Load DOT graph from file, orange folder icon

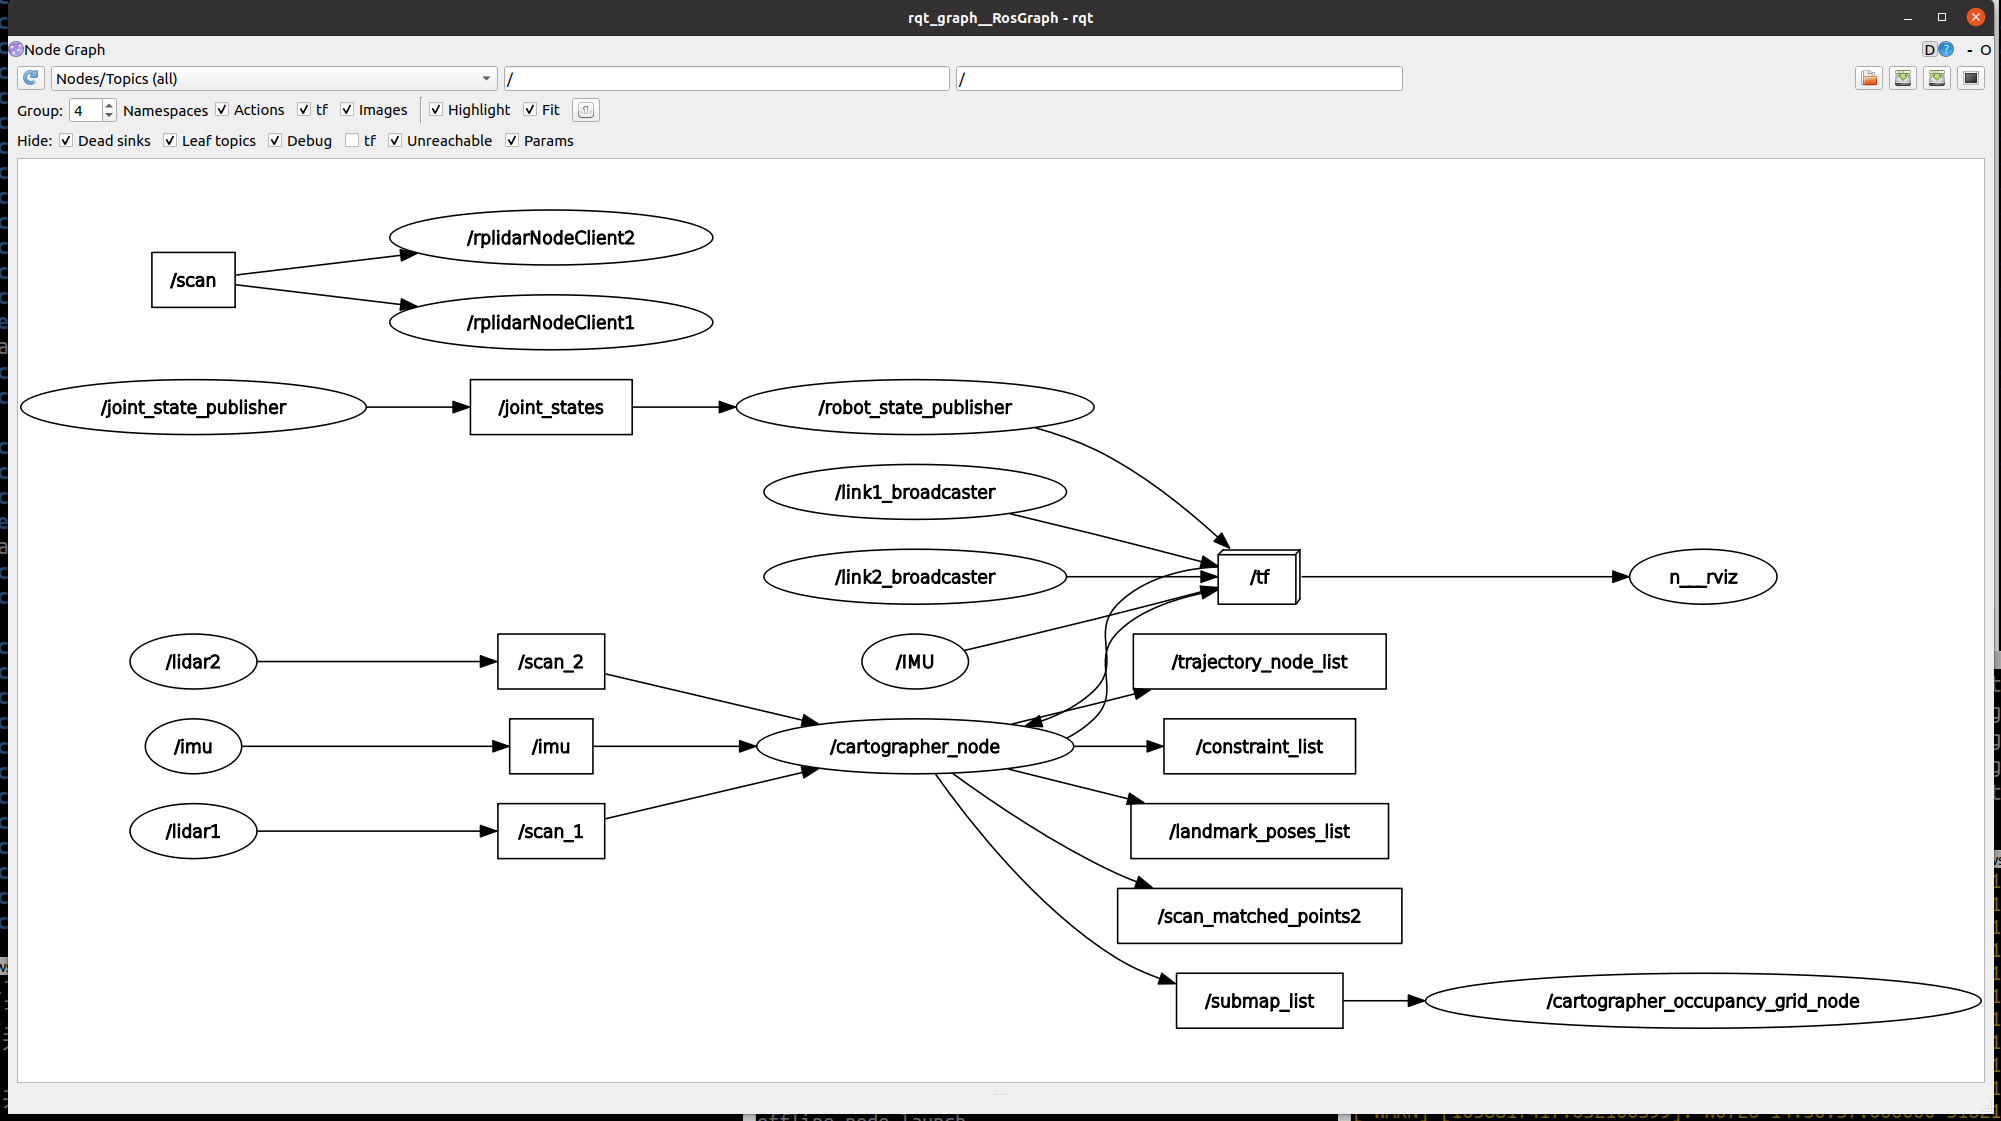tap(1869, 78)
